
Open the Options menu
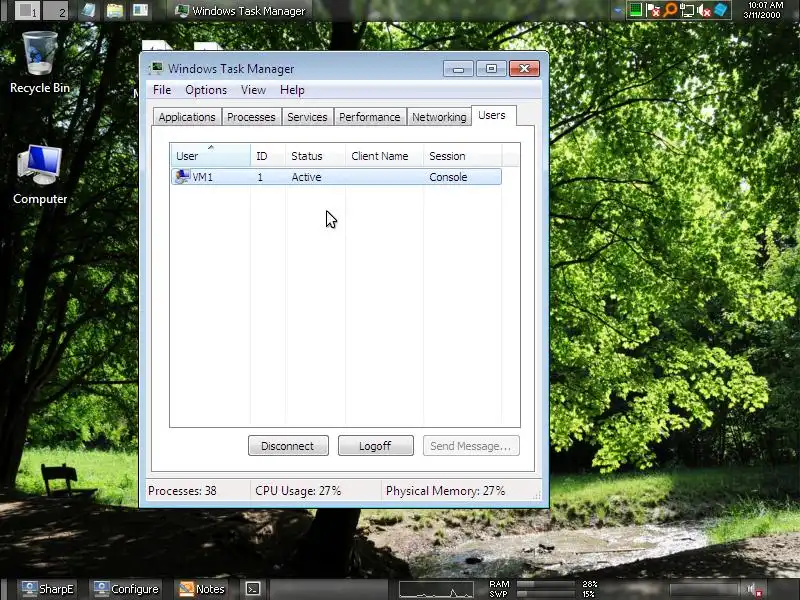coord(206,90)
